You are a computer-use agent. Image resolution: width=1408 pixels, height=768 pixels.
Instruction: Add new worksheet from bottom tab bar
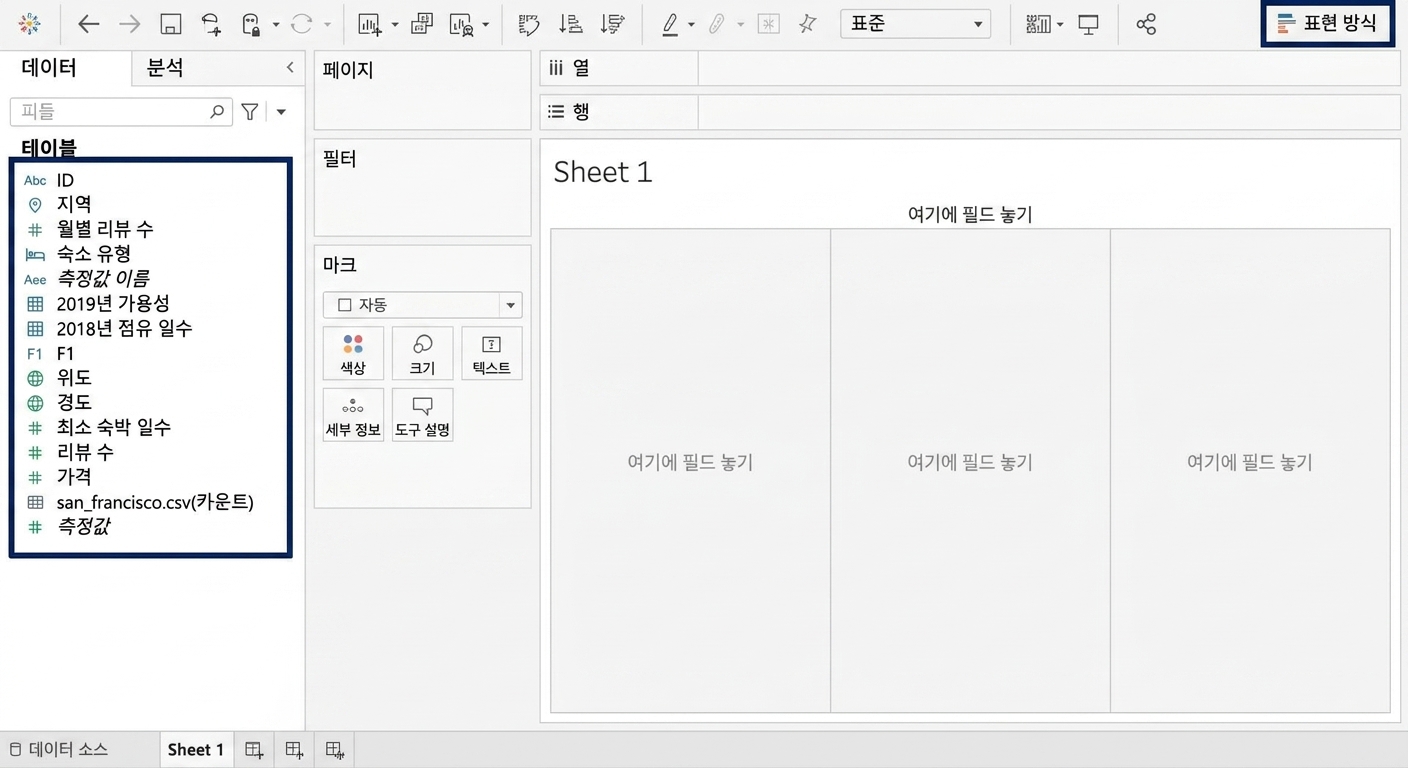pos(254,750)
